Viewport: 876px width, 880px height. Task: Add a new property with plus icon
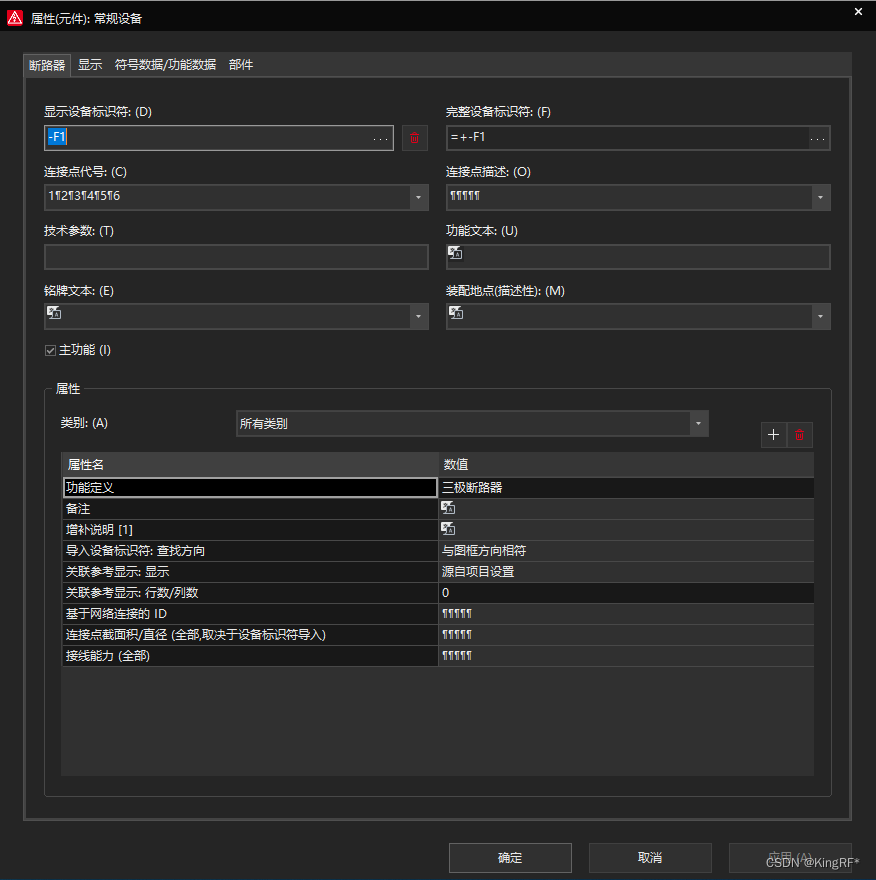[773, 434]
